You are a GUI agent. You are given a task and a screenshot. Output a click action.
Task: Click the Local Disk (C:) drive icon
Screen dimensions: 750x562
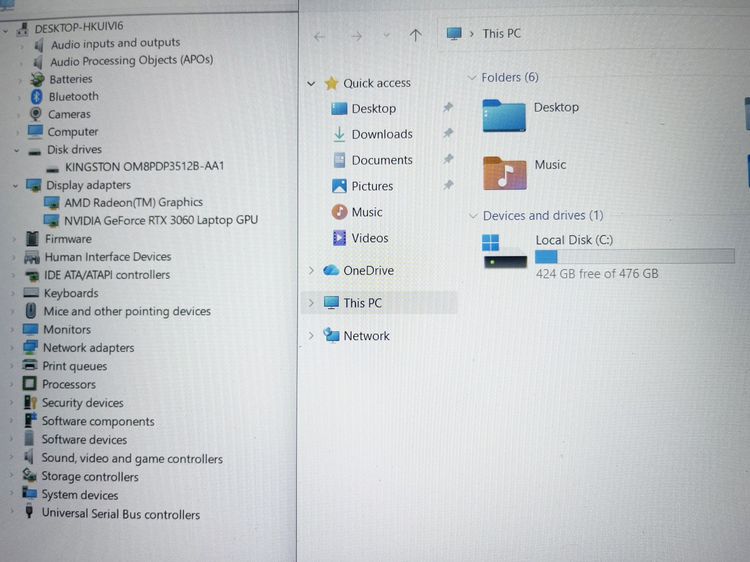click(x=505, y=252)
